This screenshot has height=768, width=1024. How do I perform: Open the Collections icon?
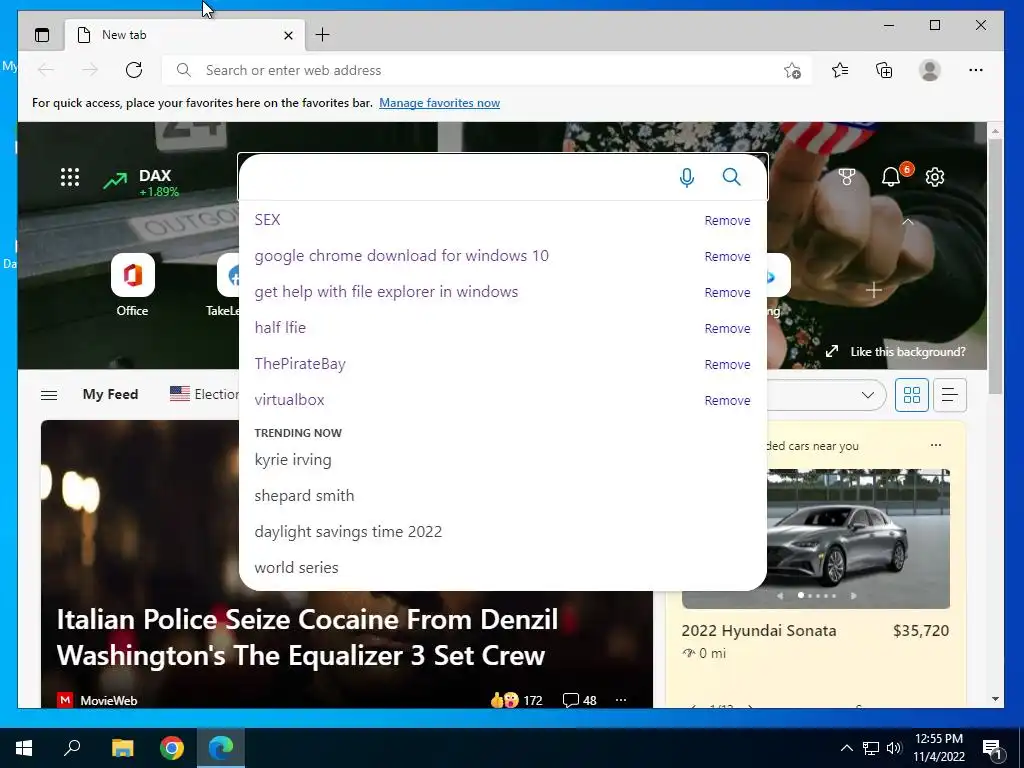884,70
